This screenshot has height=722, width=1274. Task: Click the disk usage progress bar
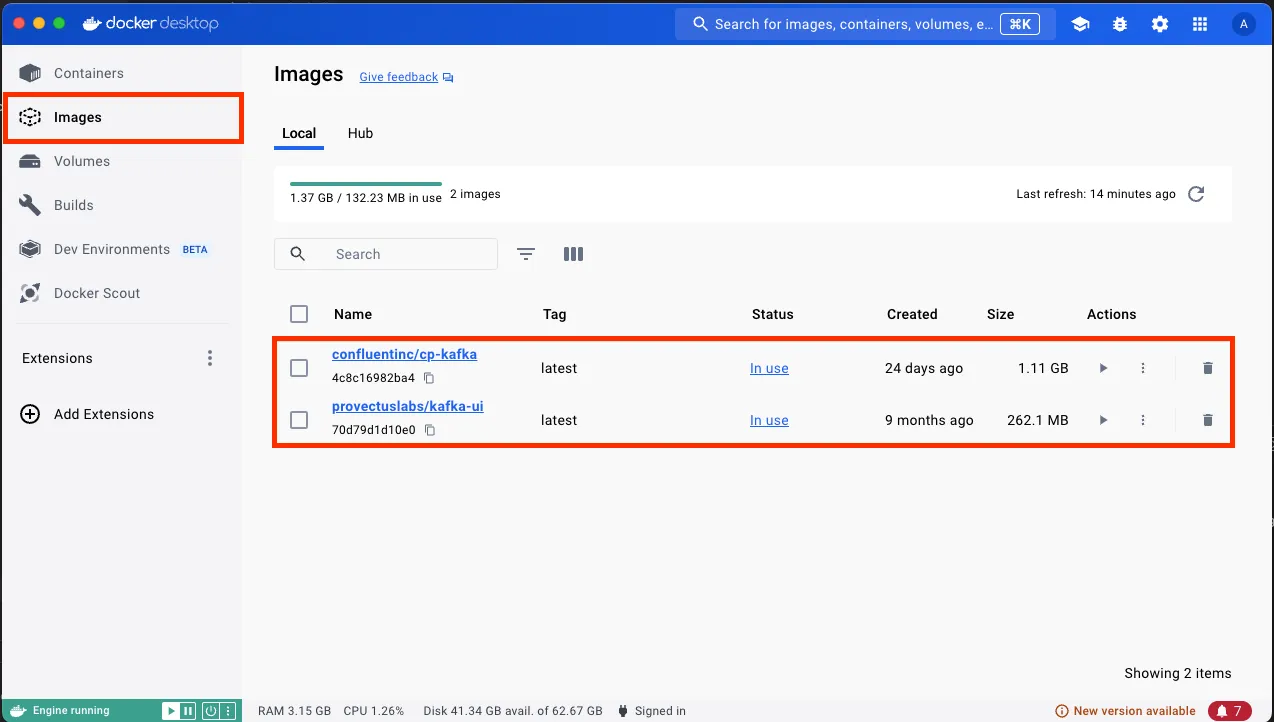point(366,184)
